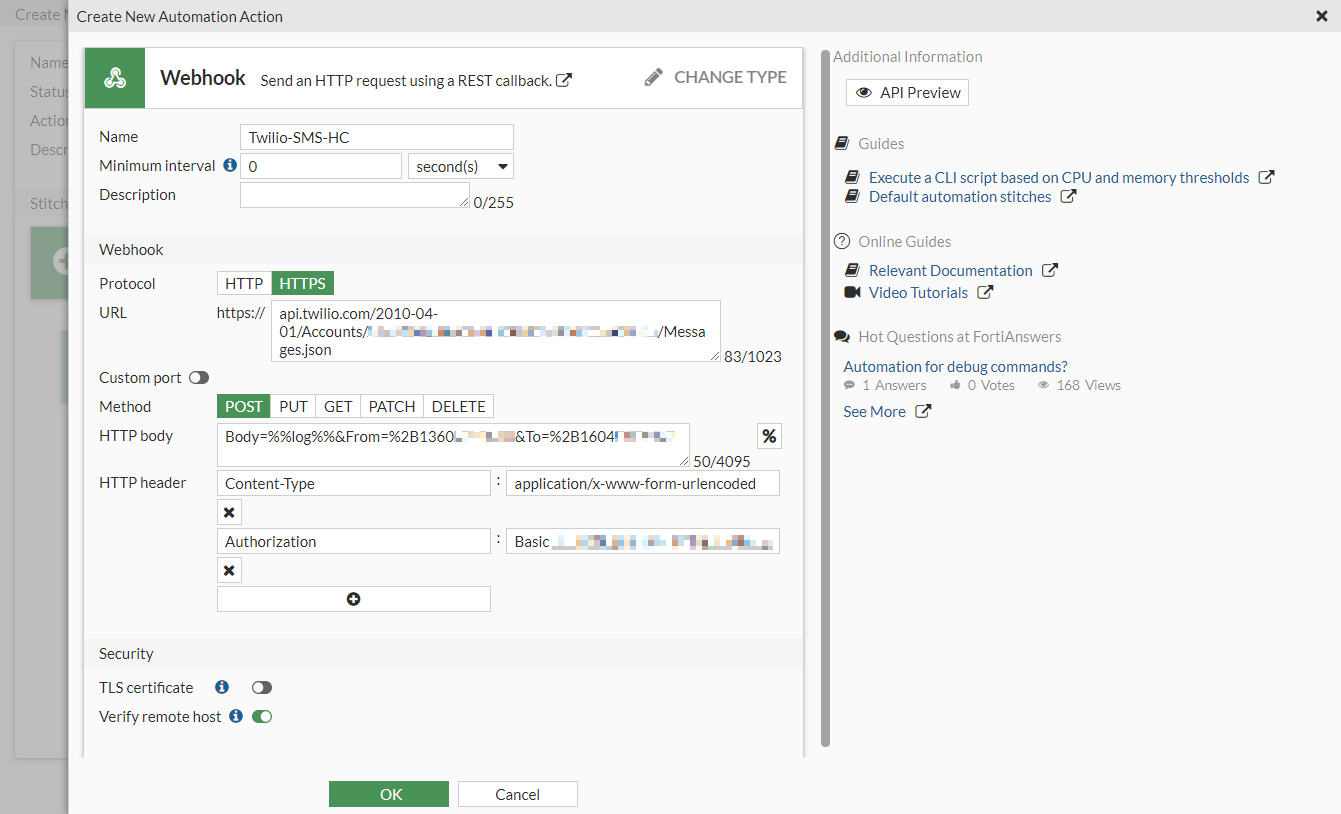Enable the Custom port toggle
Viewport: 1341px width, 814px height.
199,378
